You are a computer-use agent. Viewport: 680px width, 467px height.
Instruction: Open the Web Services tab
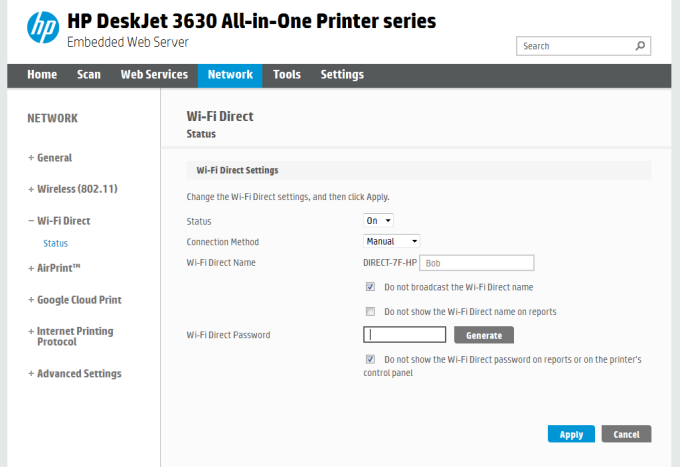point(154,75)
